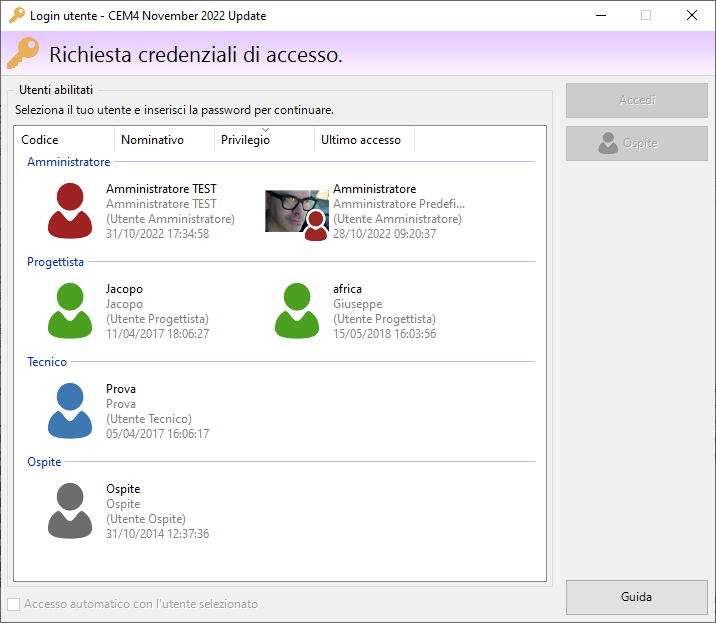Click the bold user name 'Jacopo'
716x623 pixels.
(x=124, y=289)
